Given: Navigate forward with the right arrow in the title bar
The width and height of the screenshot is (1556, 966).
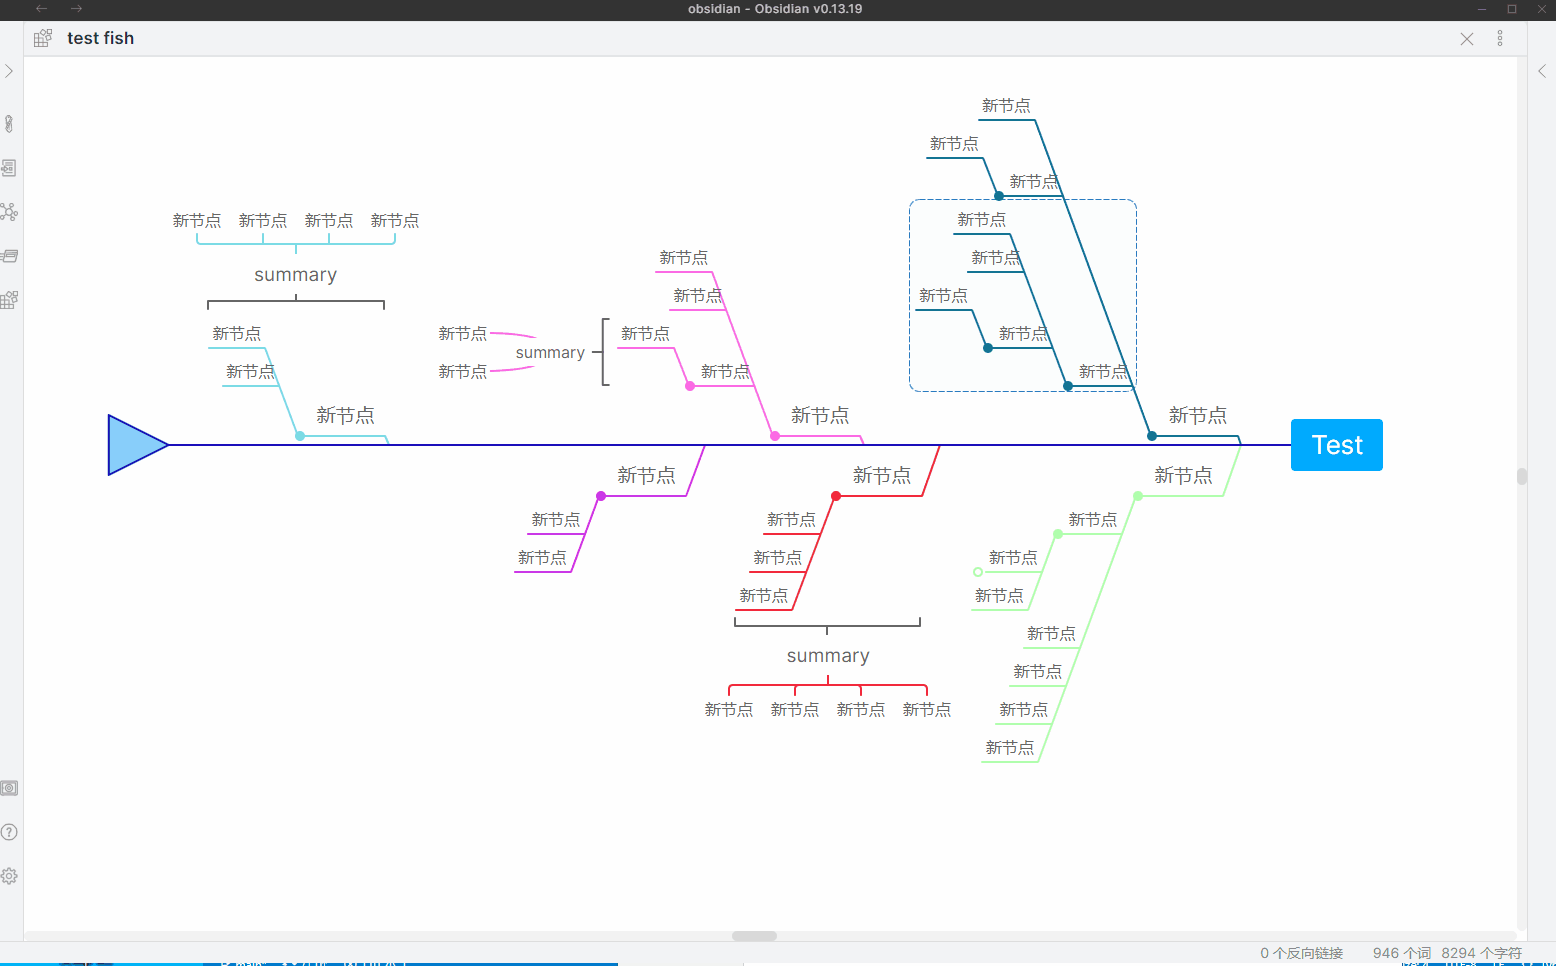Looking at the screenshot, I should (76, 9).
